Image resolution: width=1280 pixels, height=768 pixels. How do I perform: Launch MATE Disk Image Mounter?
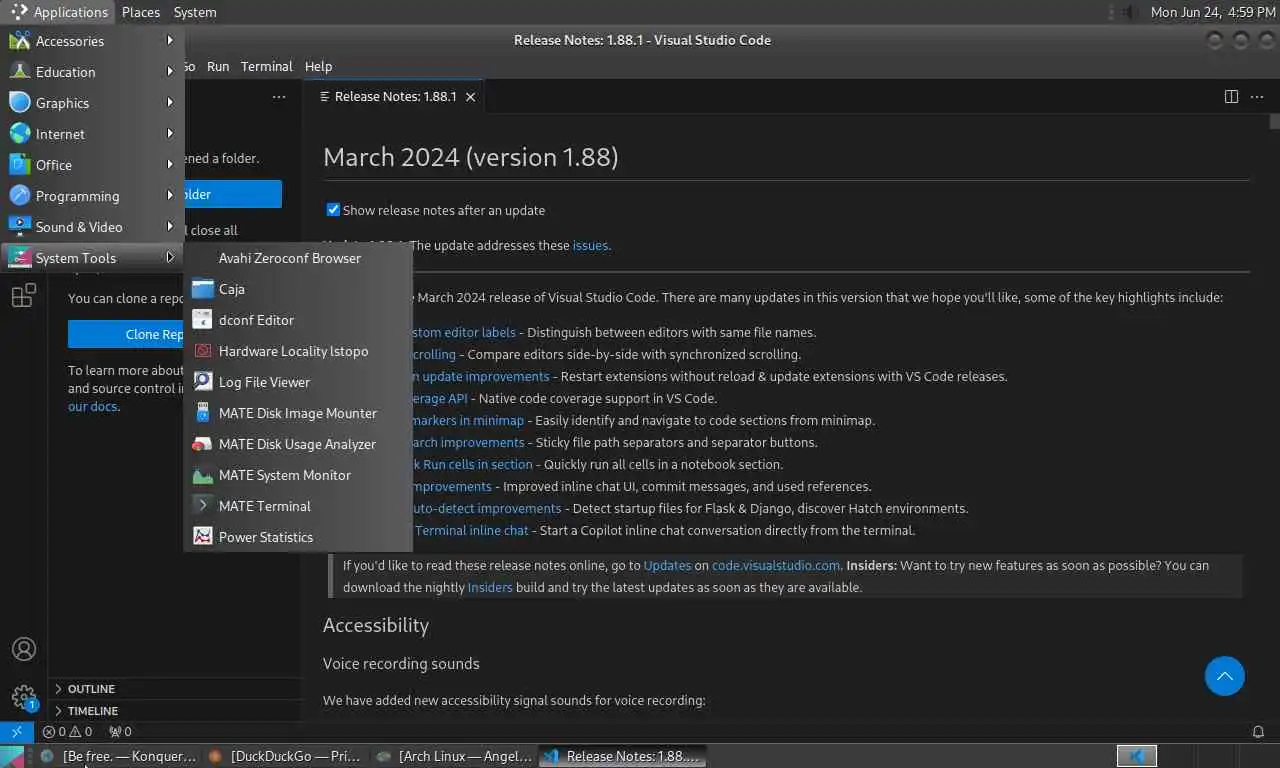click(298, 413)
